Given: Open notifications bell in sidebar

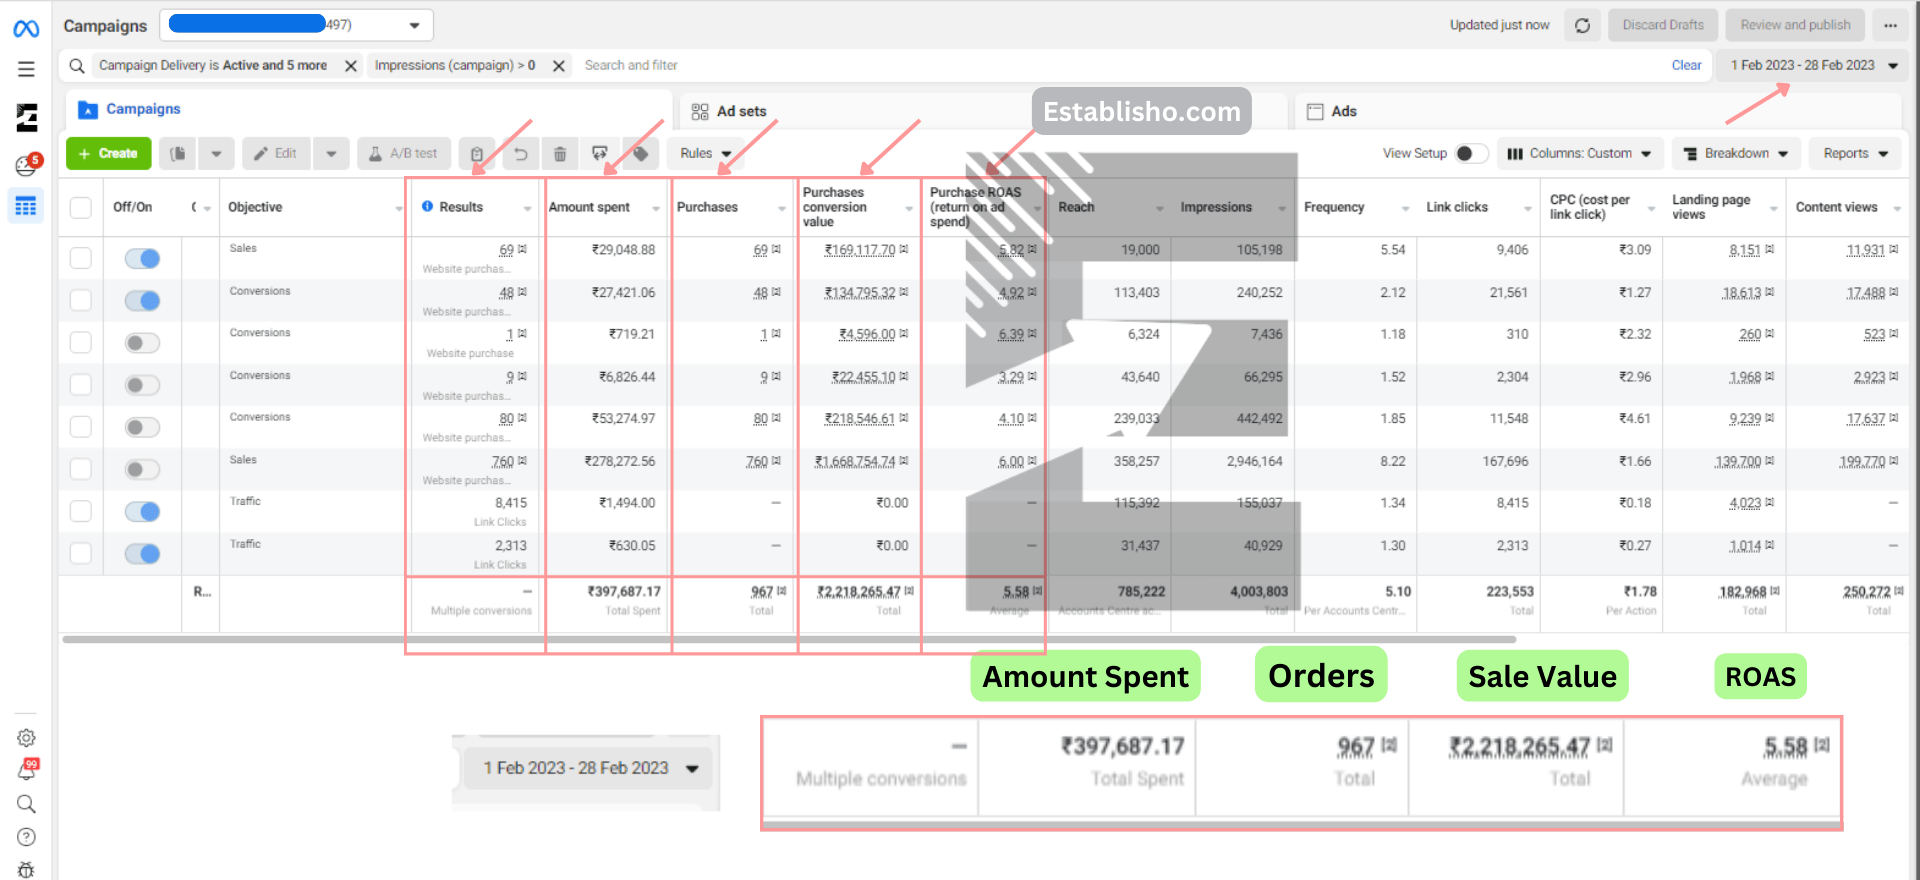Looking at the screenshot, I should pos(26,771).
